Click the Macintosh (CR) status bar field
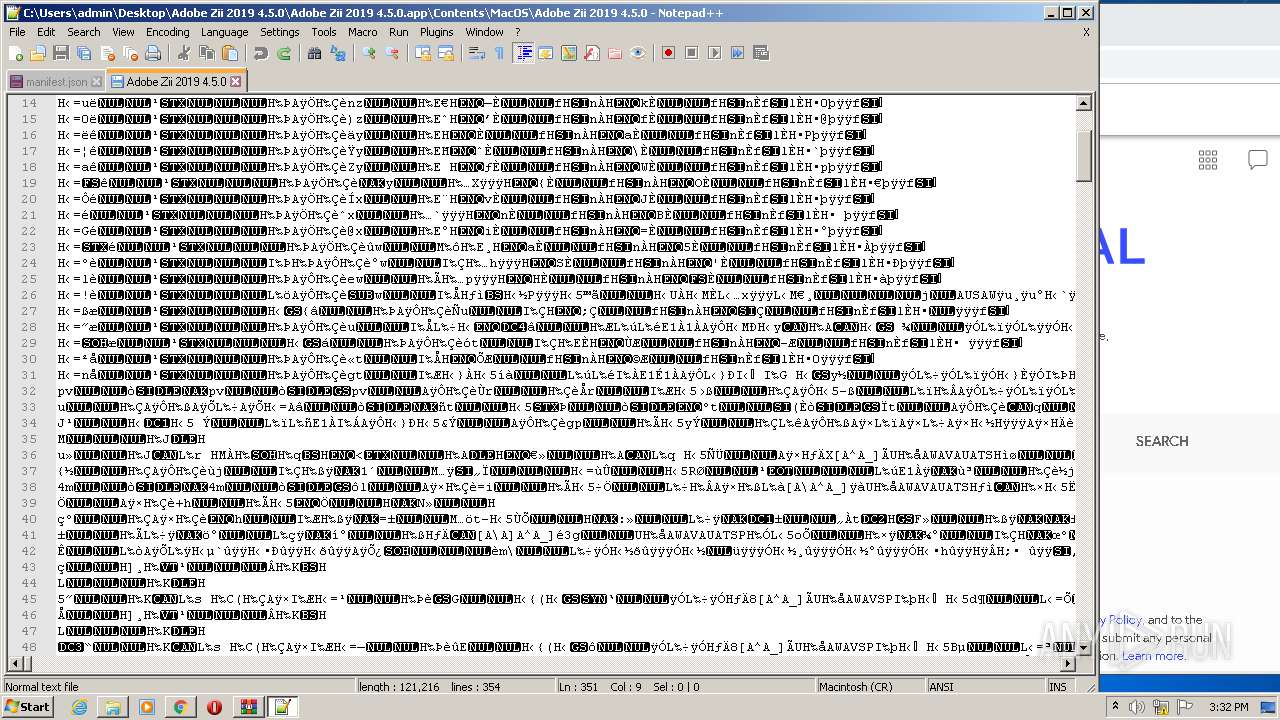The image size is (1280, 720). click(x=869, y=687)
